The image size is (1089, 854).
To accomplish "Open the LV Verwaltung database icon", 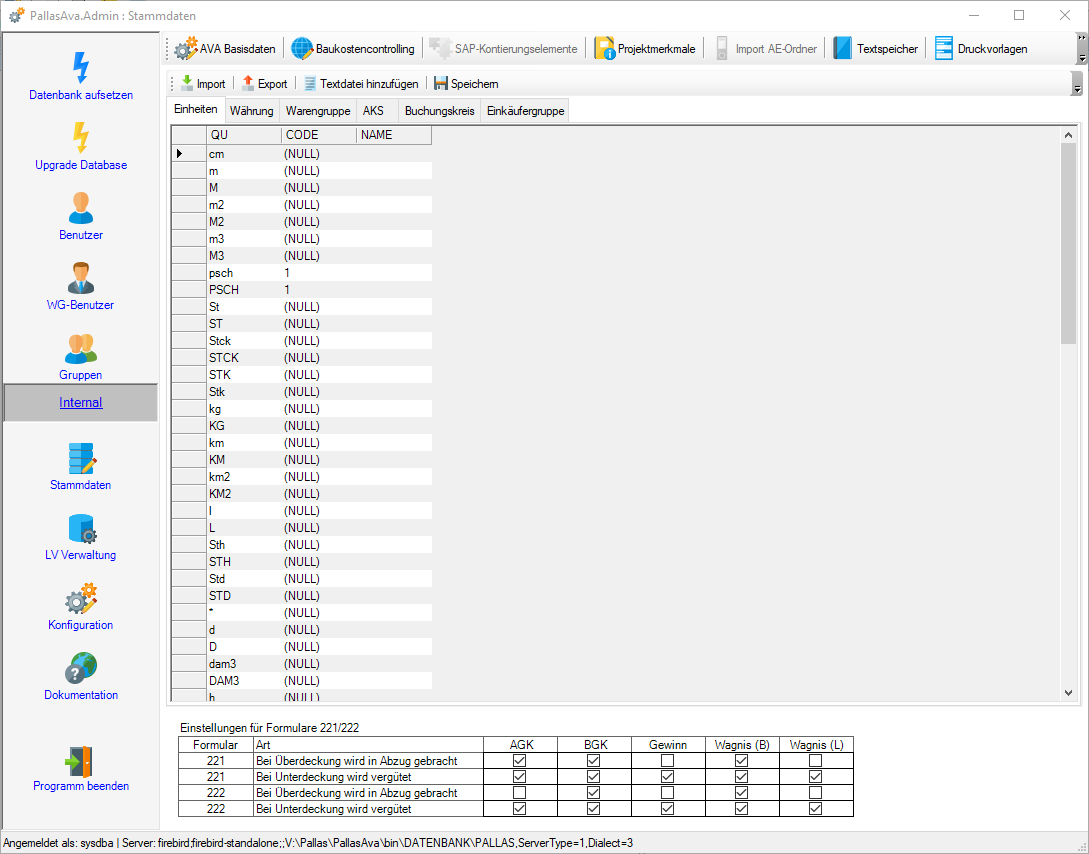I will click(81, 529).
